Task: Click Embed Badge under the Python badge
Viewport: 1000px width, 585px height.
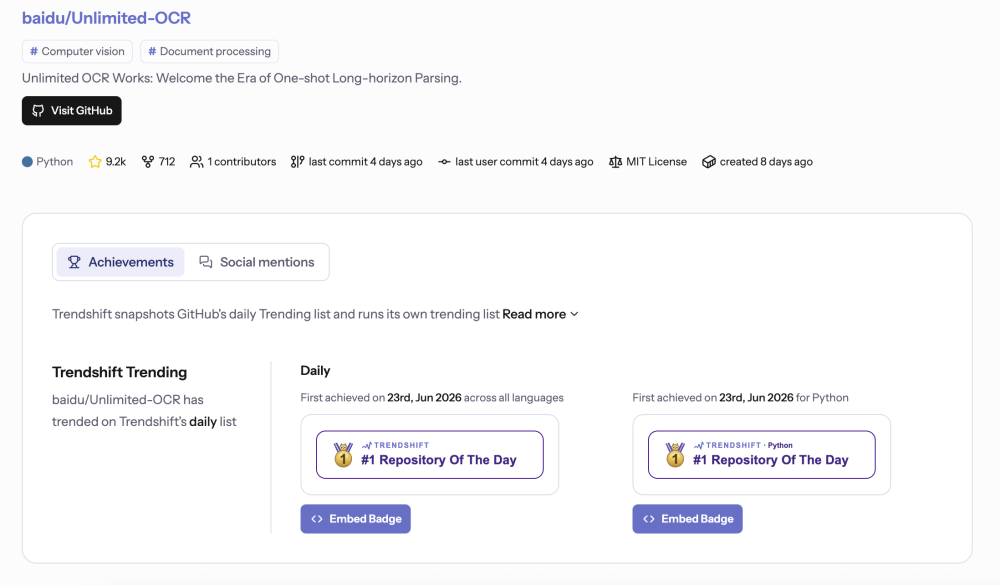Action: click(688, 519)
